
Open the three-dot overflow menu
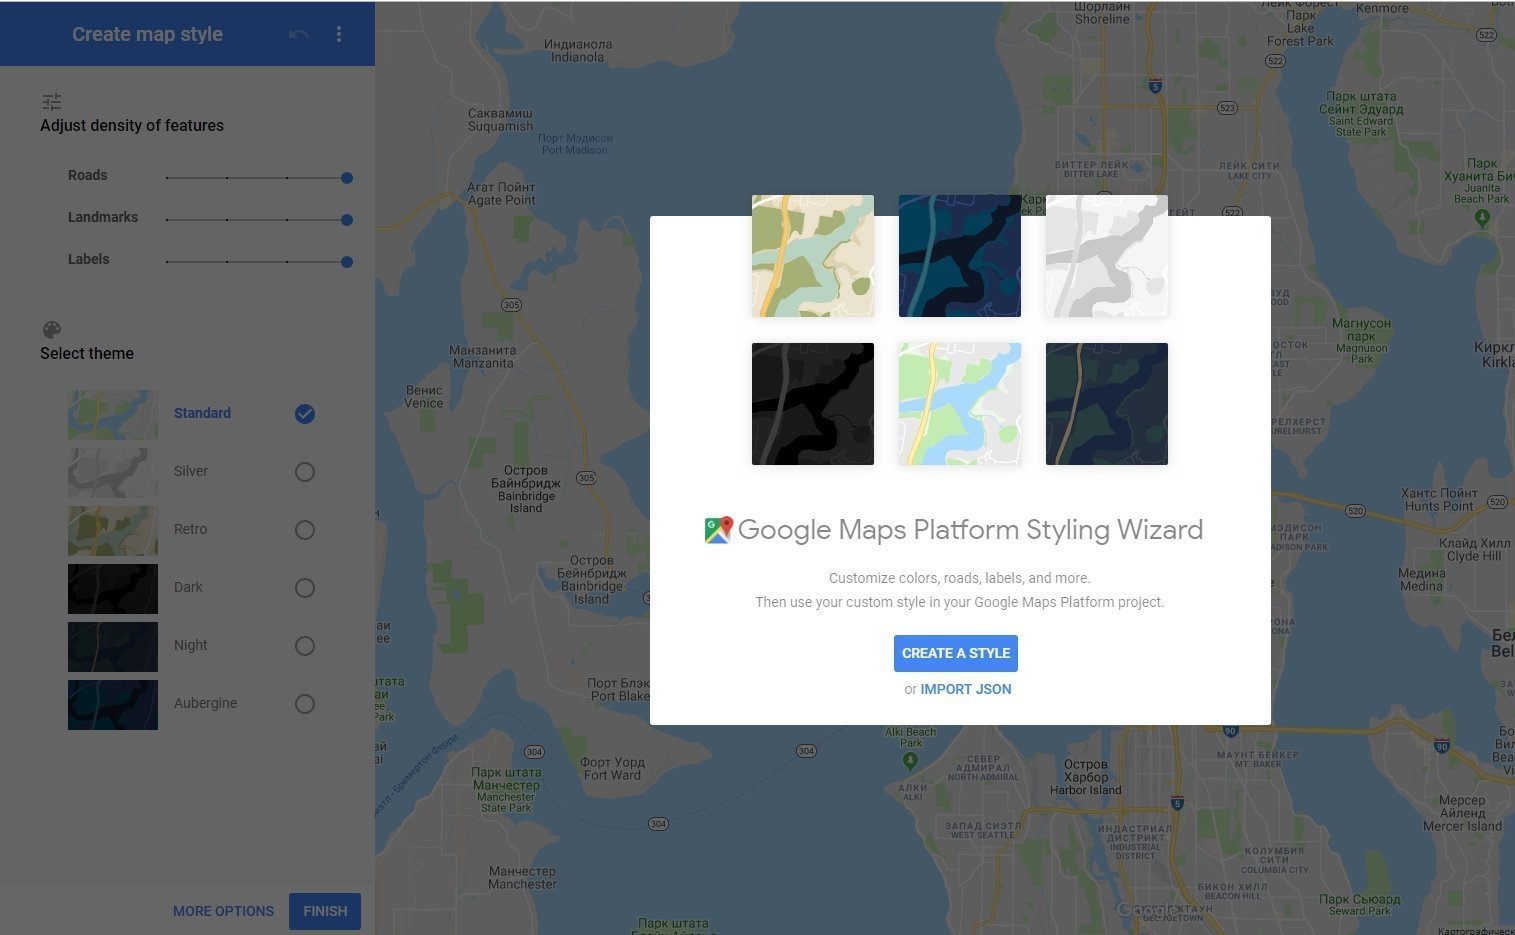[x=339, y=34]
